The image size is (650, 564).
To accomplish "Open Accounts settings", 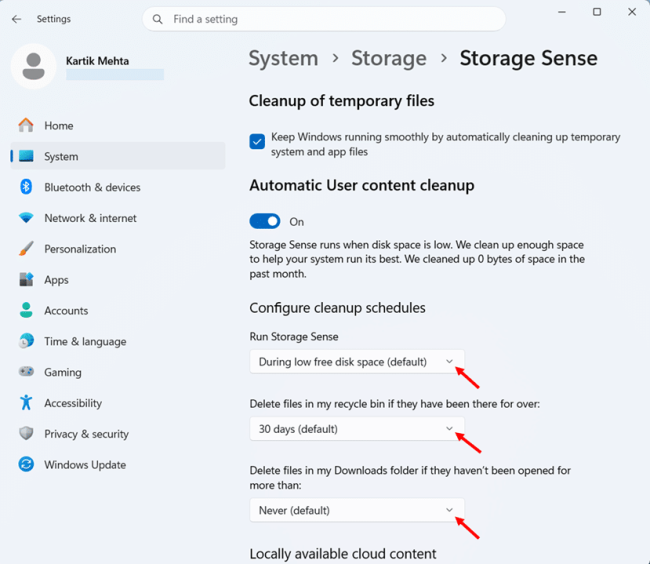I will click(x=118, y=310).
